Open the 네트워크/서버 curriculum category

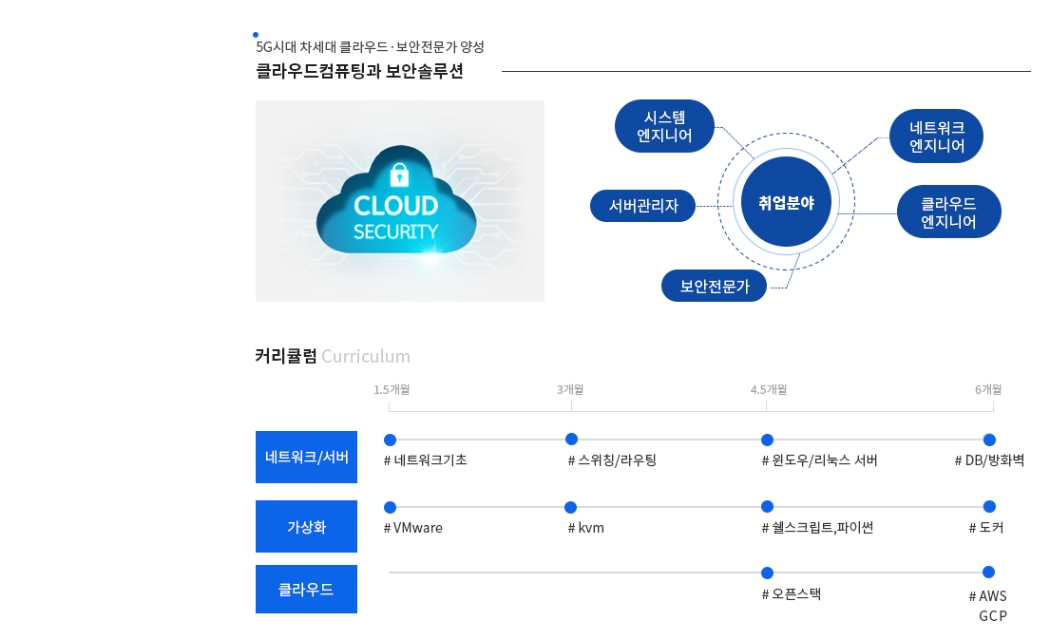click(306, 457)
